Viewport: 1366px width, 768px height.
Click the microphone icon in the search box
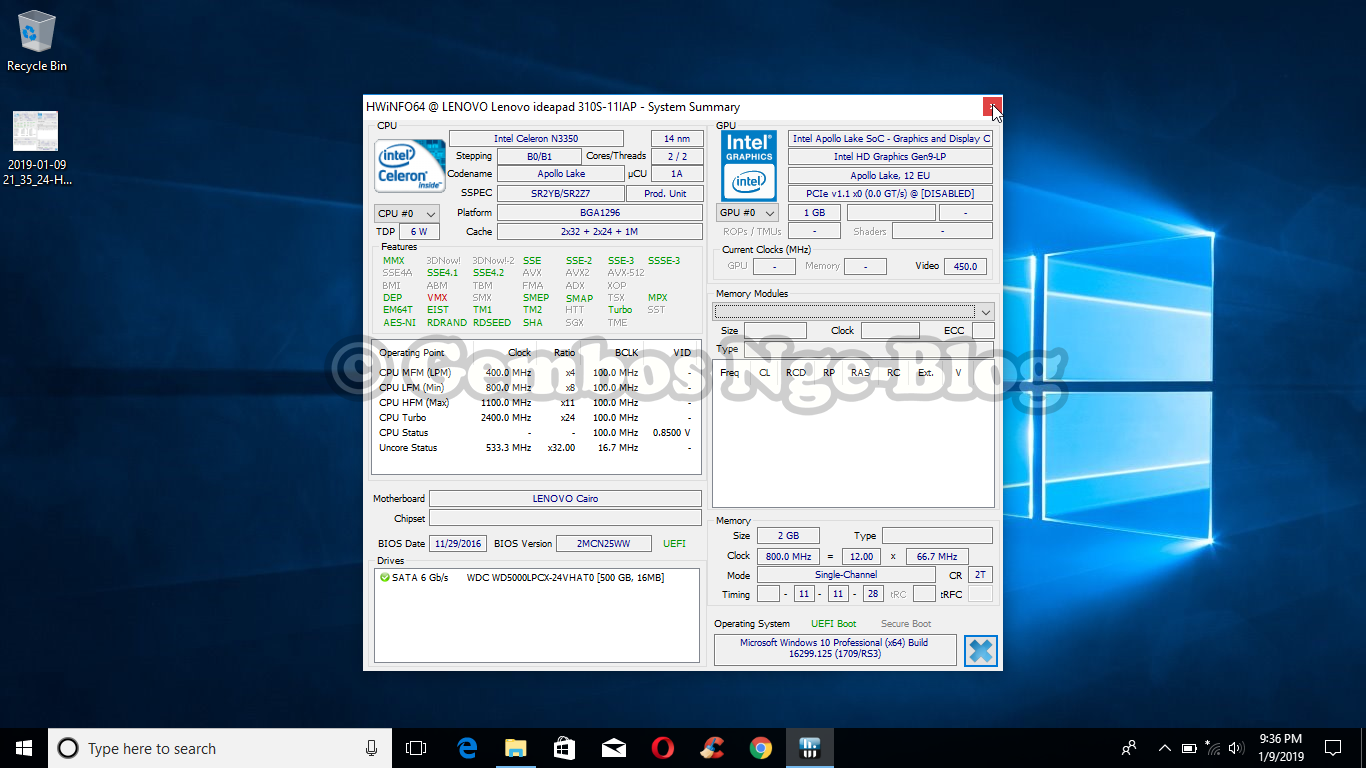tap(371, 748)
